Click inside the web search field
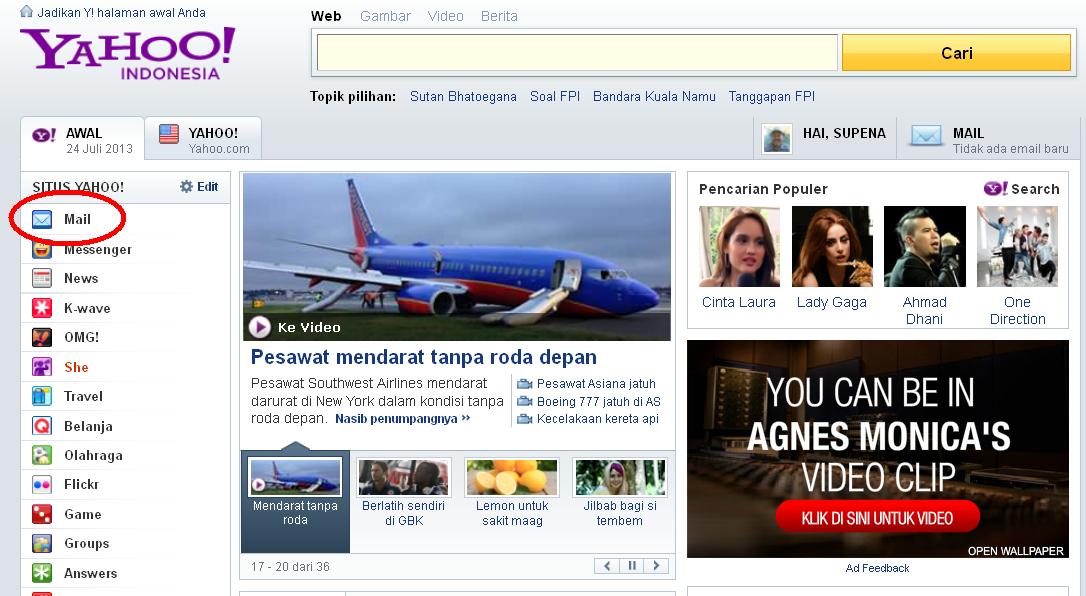The image size is (1086, 596). [x=576, y=51]
